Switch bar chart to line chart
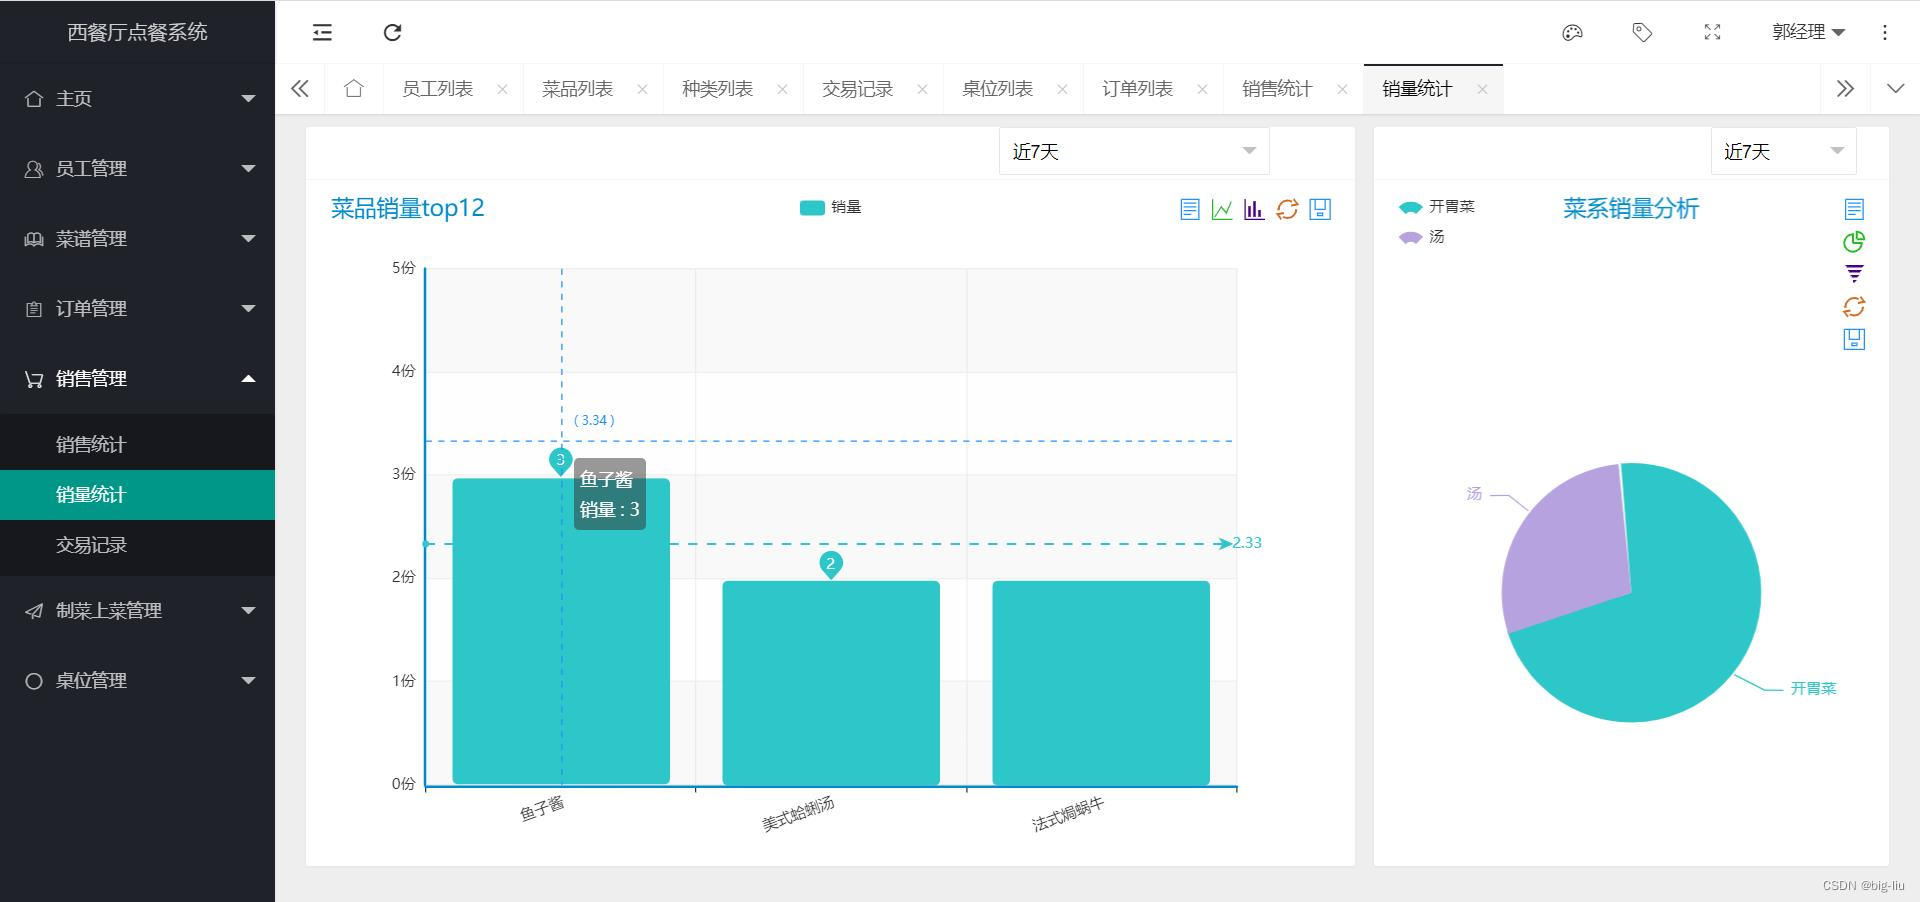 coord(1222,209)
